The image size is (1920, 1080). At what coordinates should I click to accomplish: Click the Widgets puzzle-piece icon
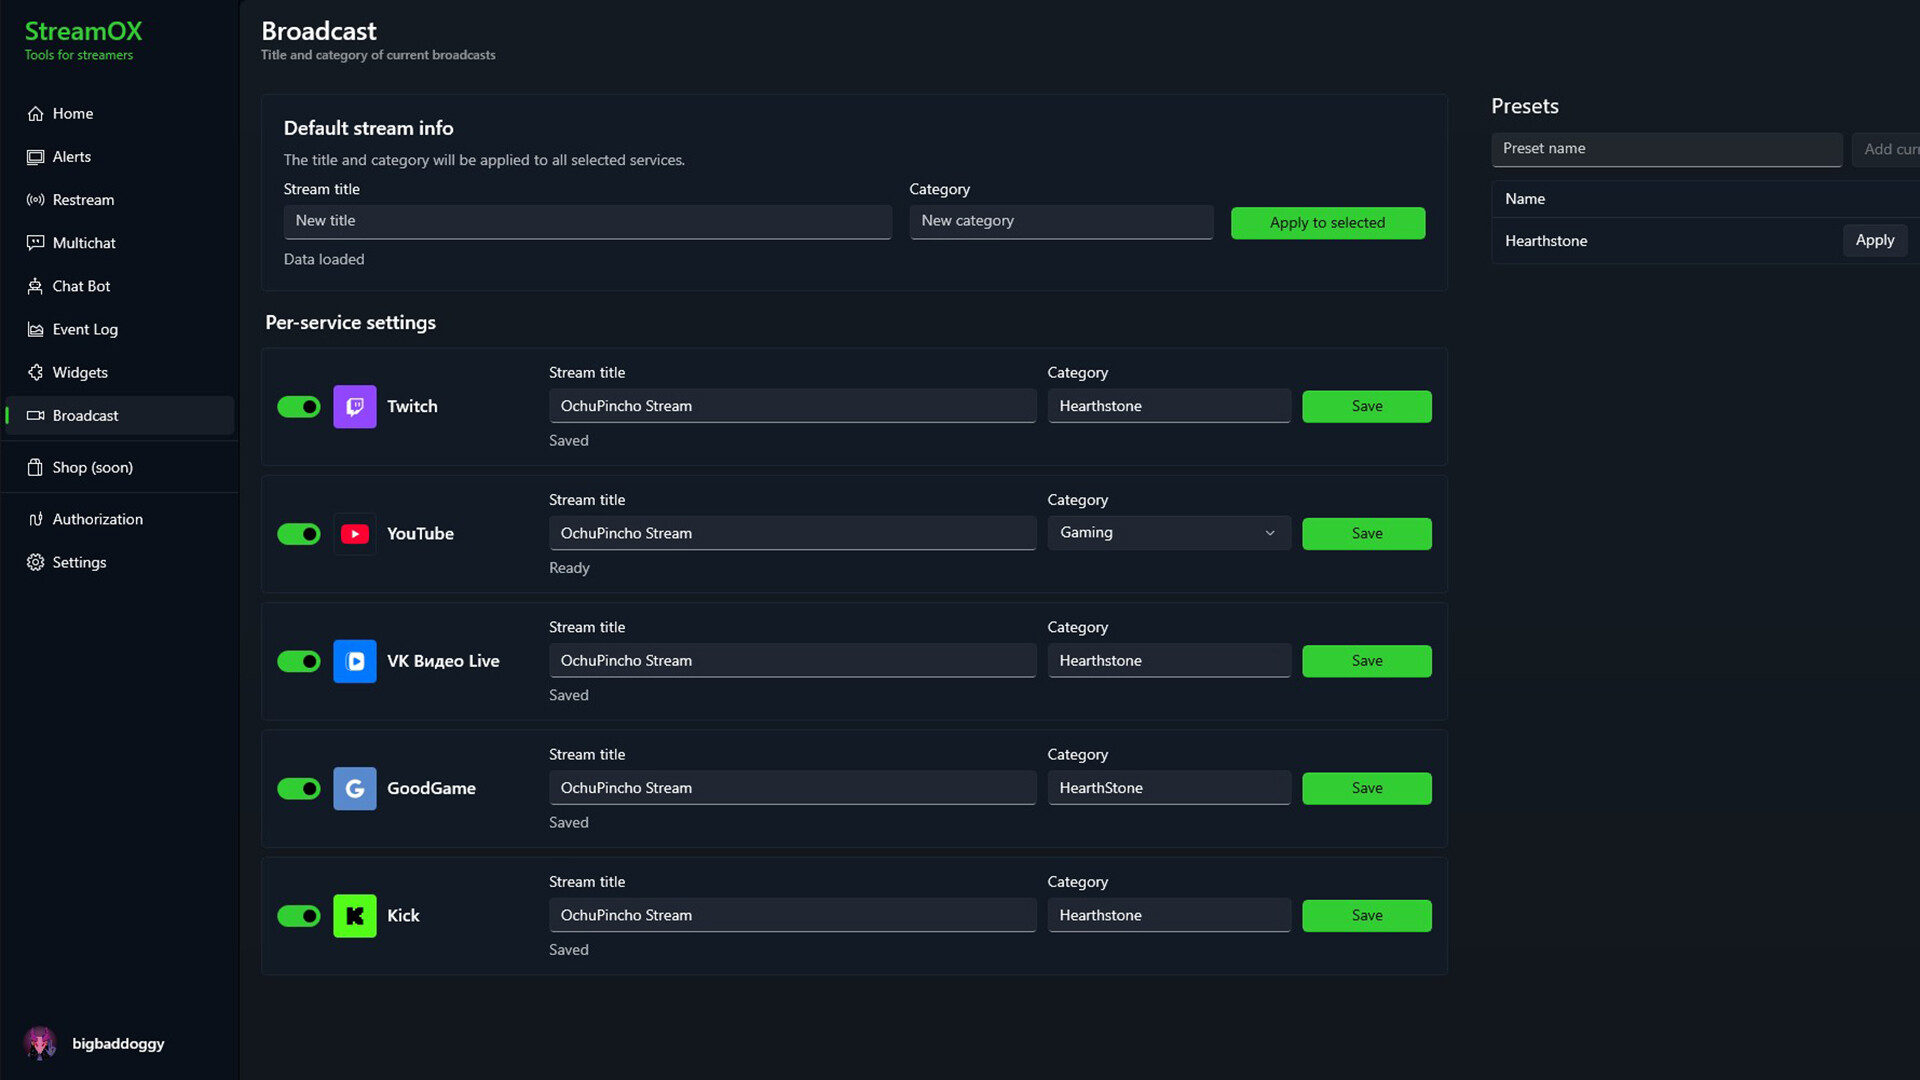coord(35,372)
